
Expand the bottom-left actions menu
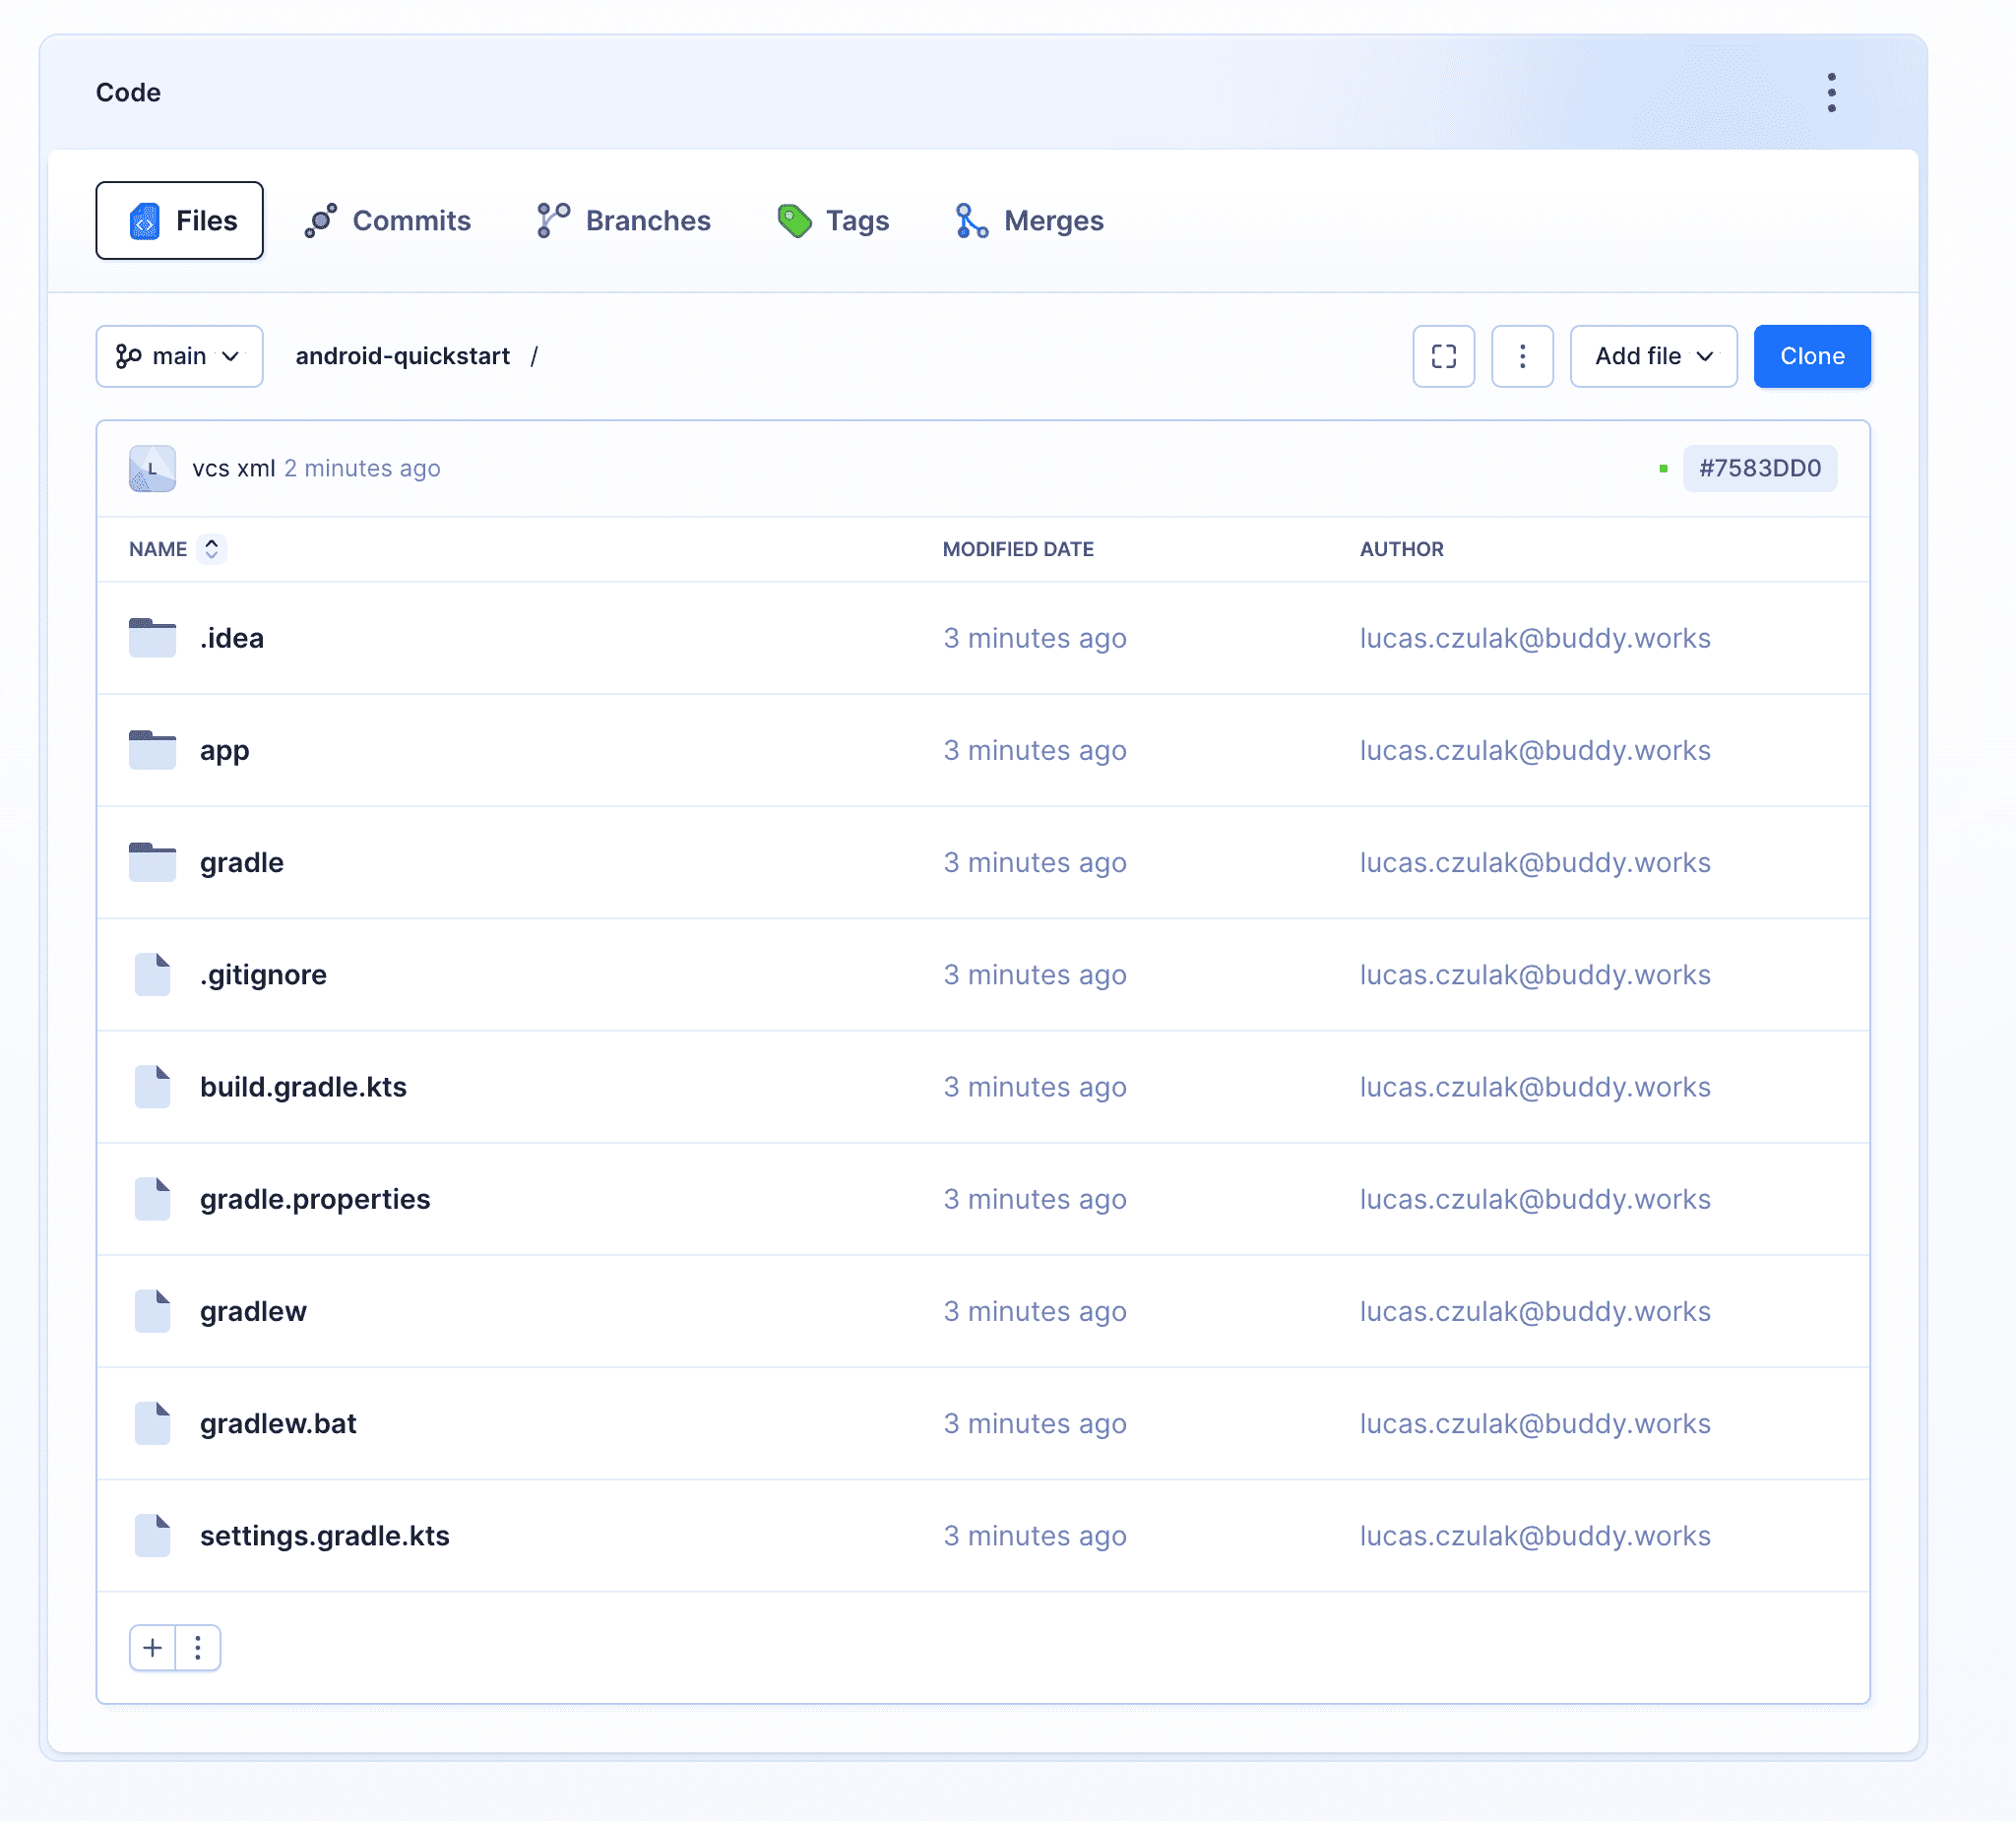199,1647
